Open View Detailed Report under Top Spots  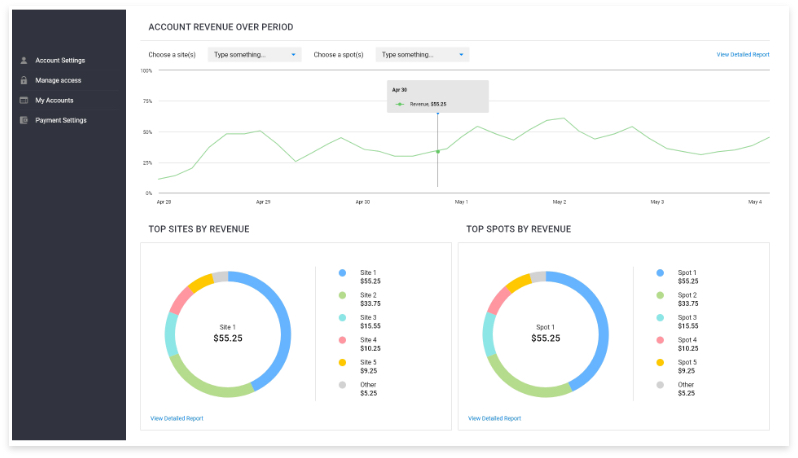click(494, 418)
